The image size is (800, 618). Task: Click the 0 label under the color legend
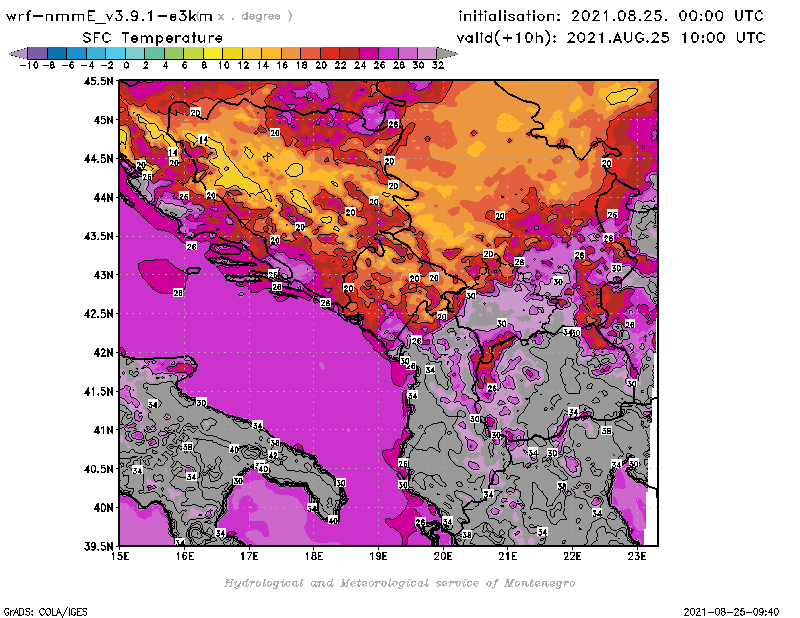coord(126,65)
